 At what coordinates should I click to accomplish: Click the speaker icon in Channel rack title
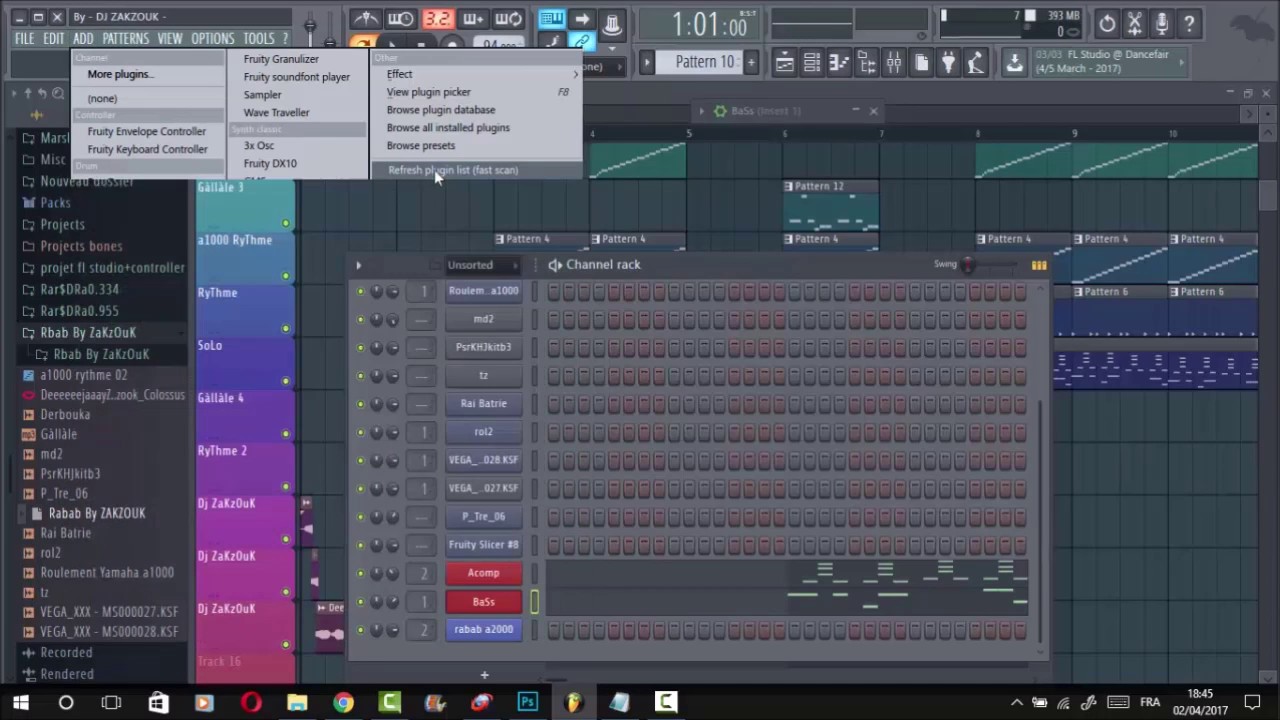(555, 265)
